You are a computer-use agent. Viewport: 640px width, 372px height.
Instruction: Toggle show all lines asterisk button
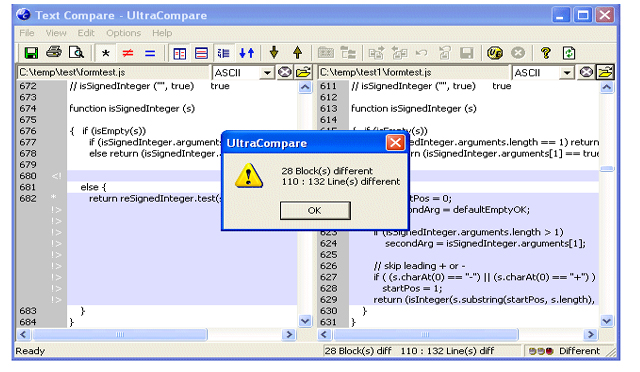105,53
